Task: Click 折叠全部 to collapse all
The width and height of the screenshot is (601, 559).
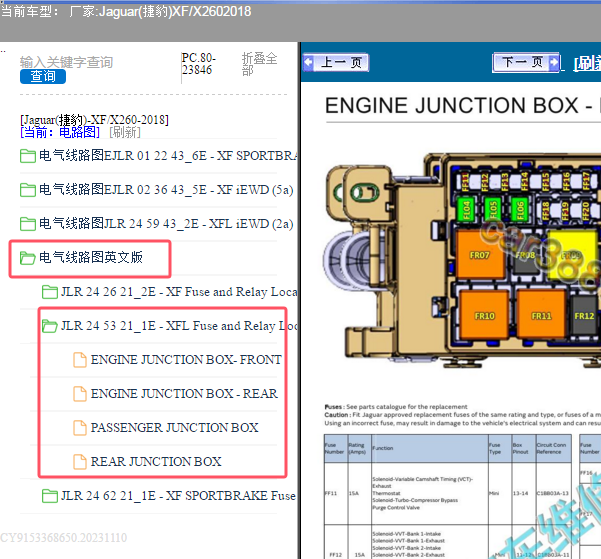Action: (259, 64)
